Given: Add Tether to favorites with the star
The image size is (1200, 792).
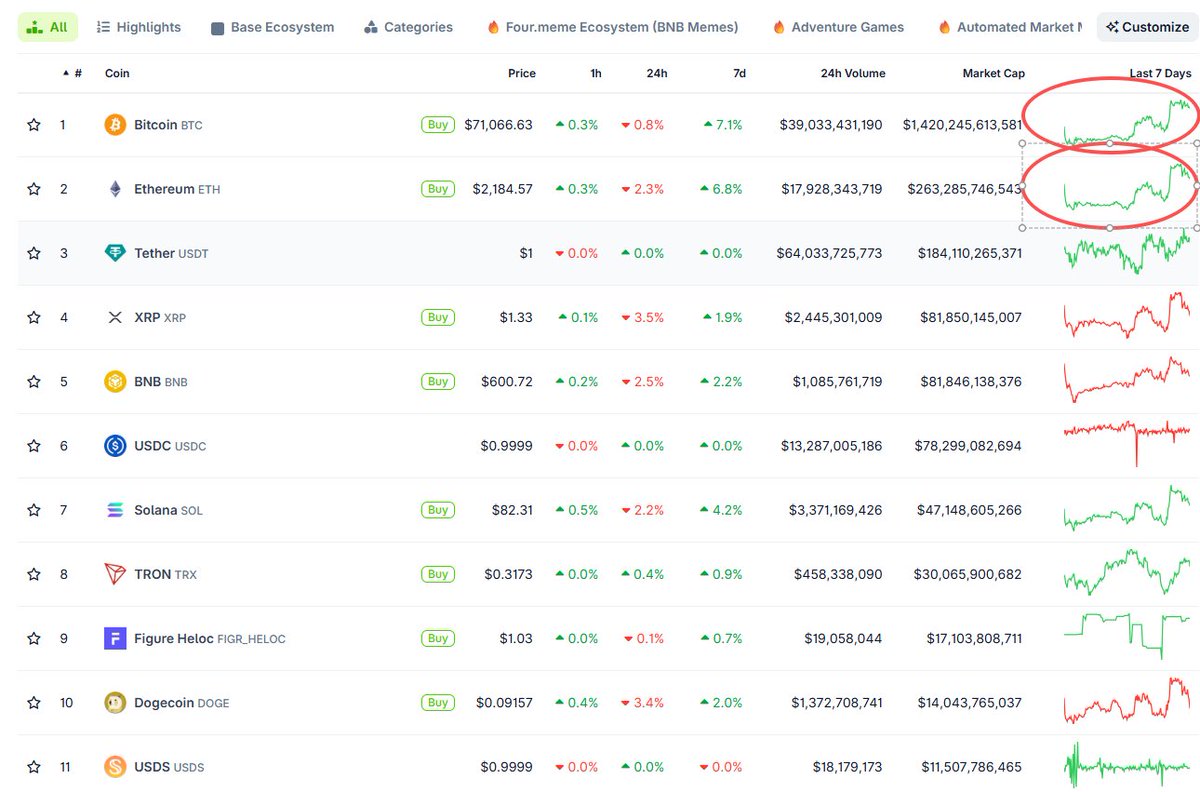Looking at the screenshot, I should click(34, 253).
